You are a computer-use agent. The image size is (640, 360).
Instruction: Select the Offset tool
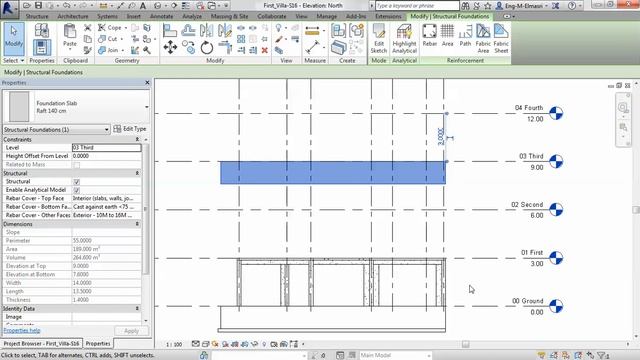click(x=188, y=30)
